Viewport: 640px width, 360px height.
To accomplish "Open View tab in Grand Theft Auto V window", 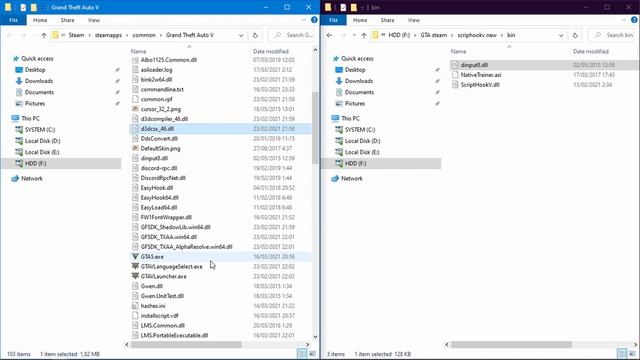I will [x=93, y=20].
